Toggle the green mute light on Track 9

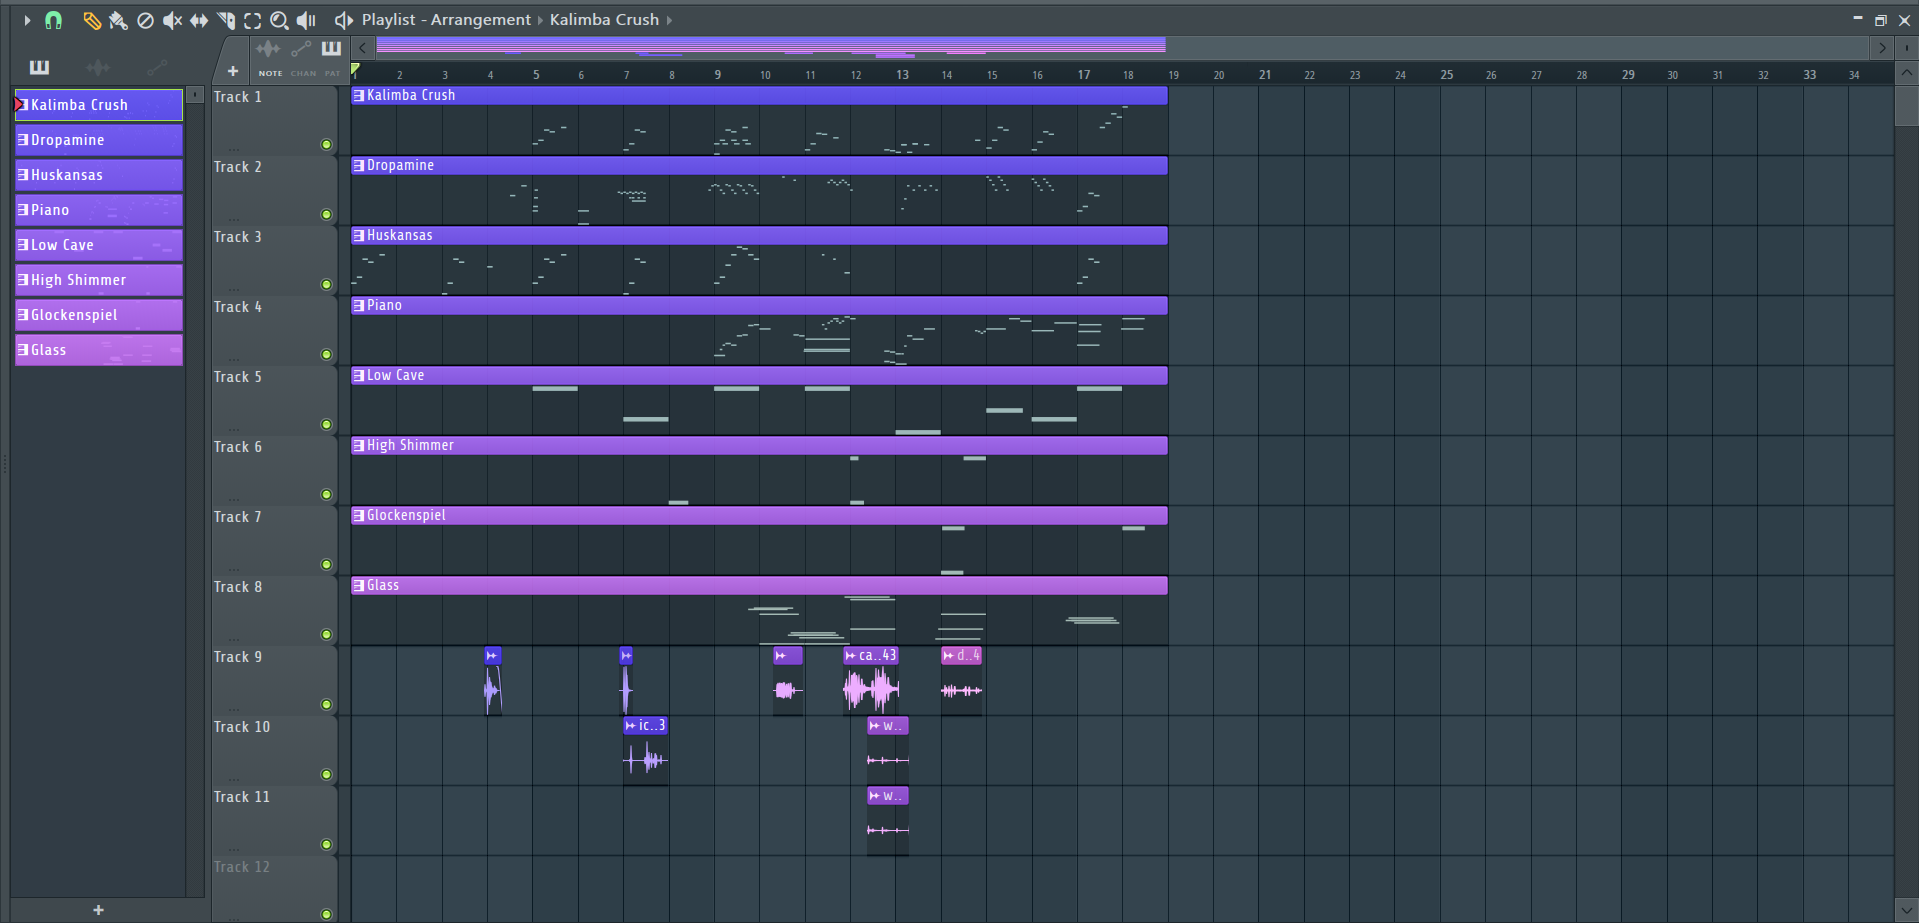326,704
